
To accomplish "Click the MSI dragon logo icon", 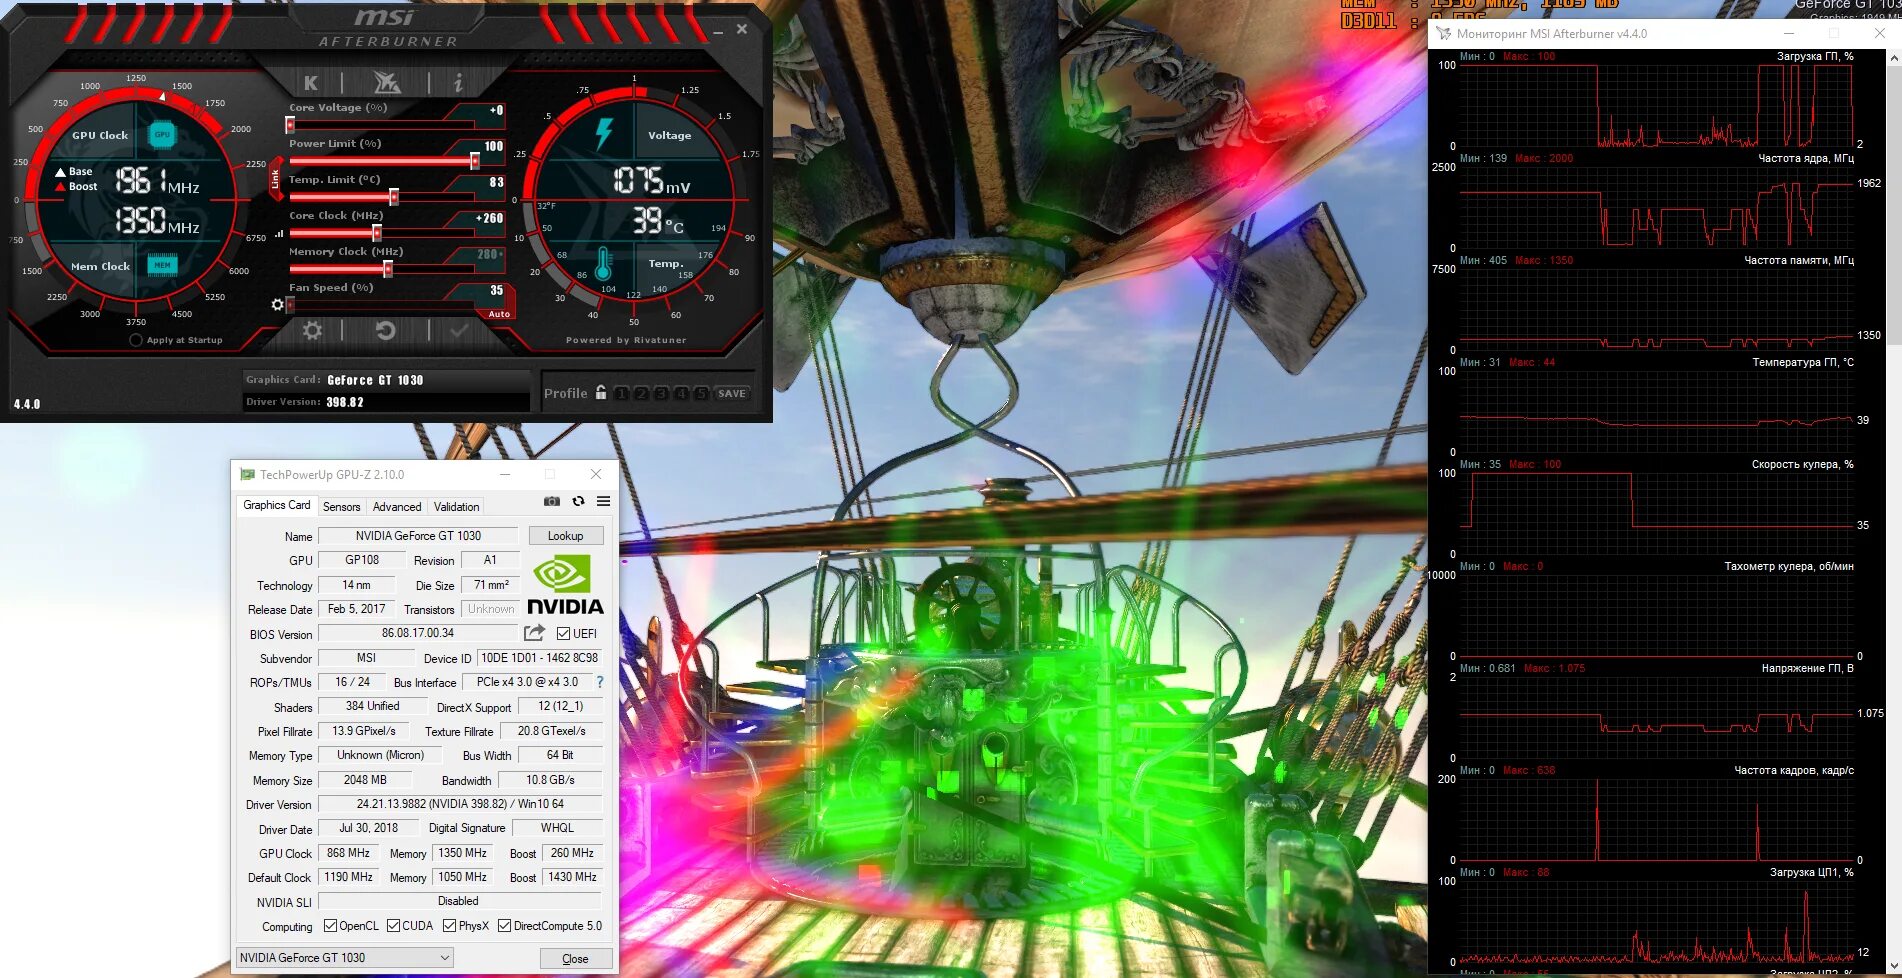I will 386,82.
